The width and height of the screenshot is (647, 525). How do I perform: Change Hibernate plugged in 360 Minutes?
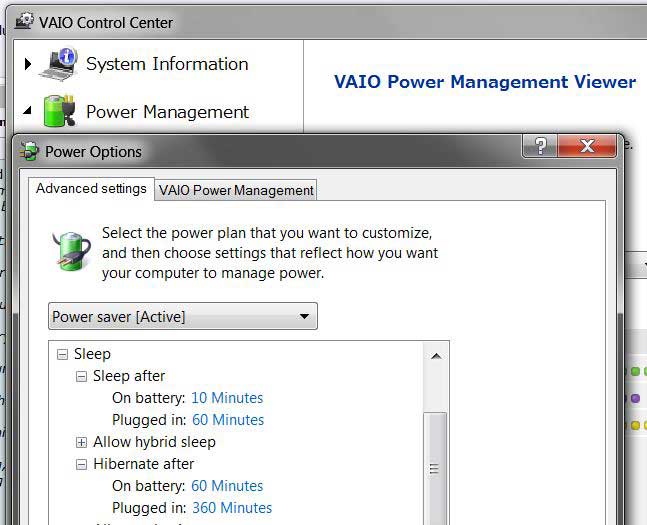click(x=232, y=508)
